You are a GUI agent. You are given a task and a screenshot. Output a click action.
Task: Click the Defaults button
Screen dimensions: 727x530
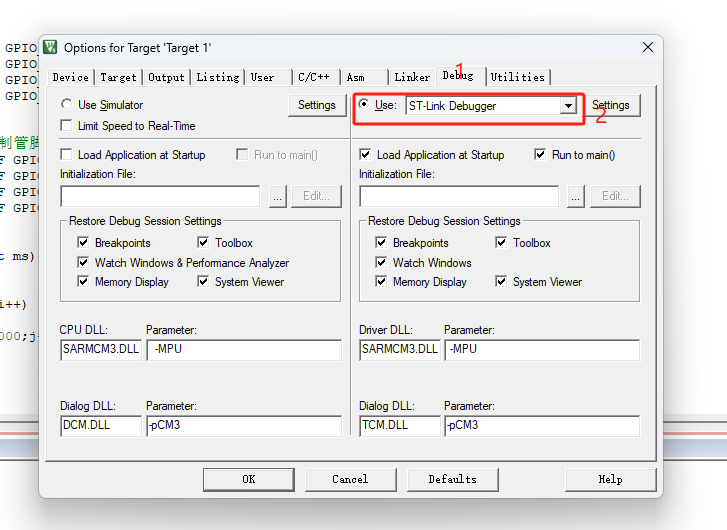[x=452, y=479]
